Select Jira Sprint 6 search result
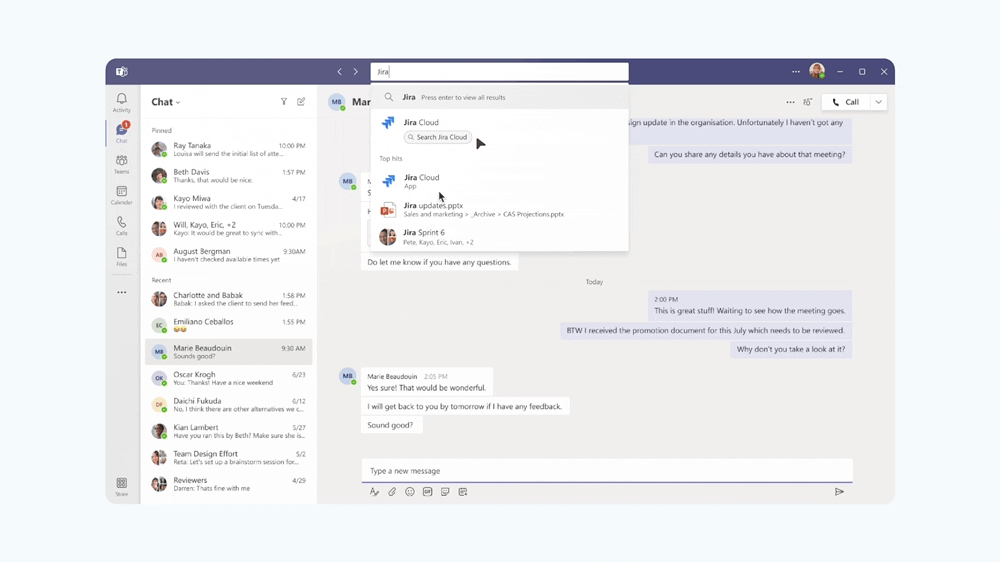The image size is (1000, 562). tap(499, 237)
